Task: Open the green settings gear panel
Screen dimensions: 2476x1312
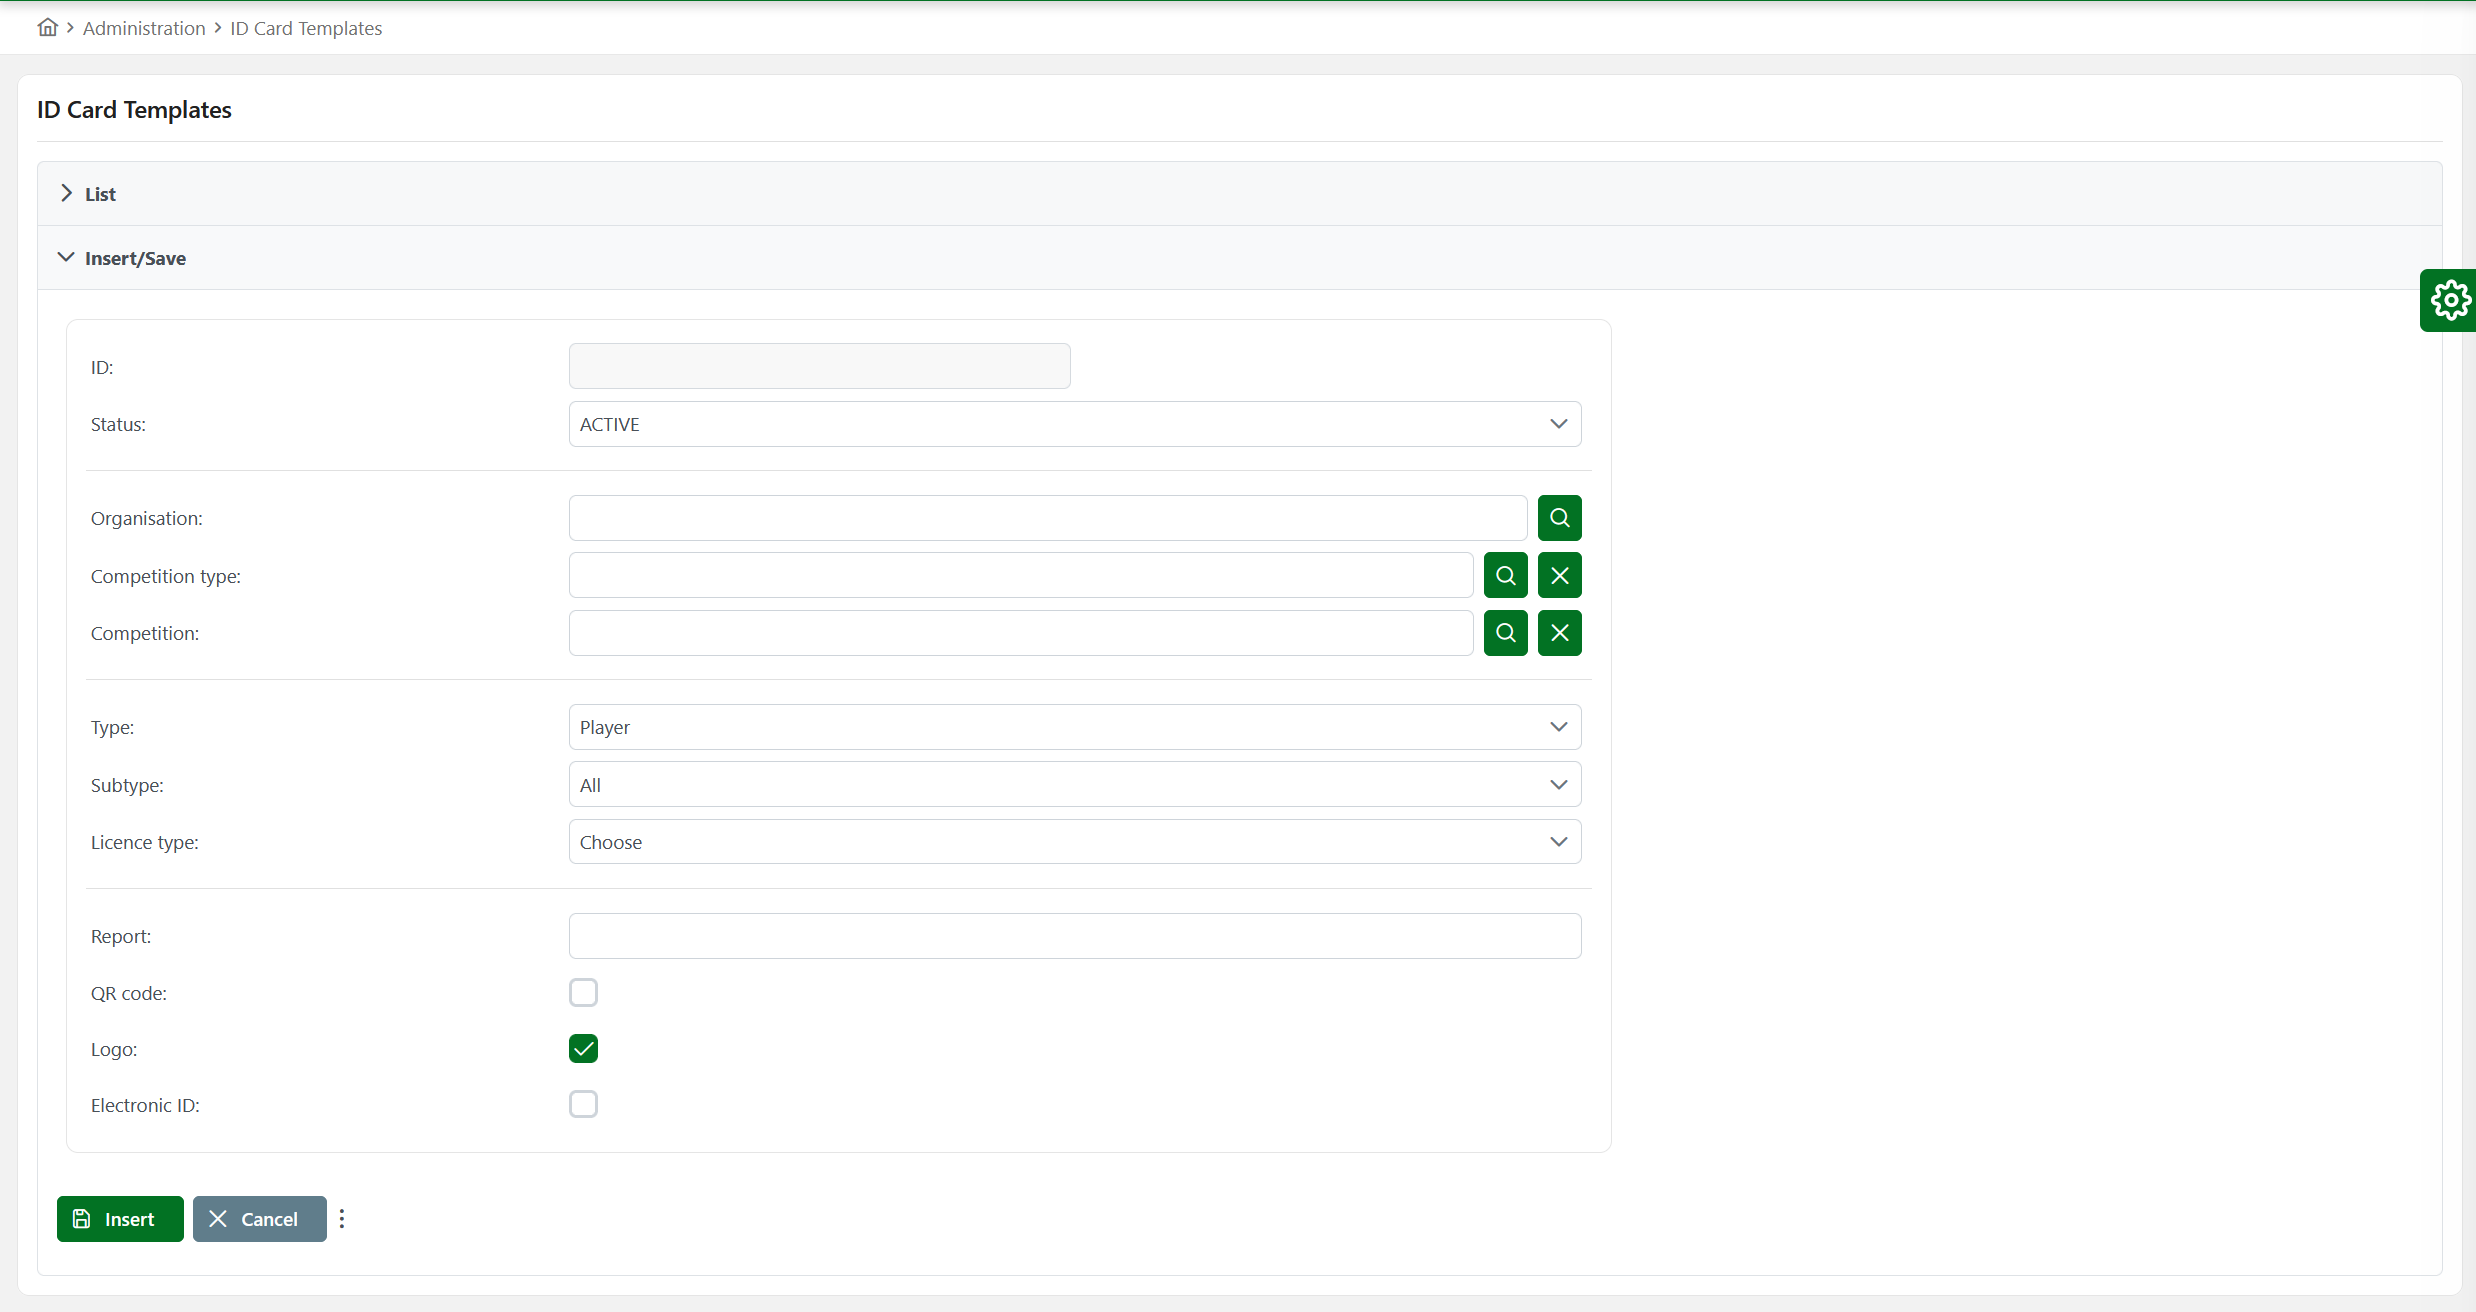Action: coord(2449,300)
